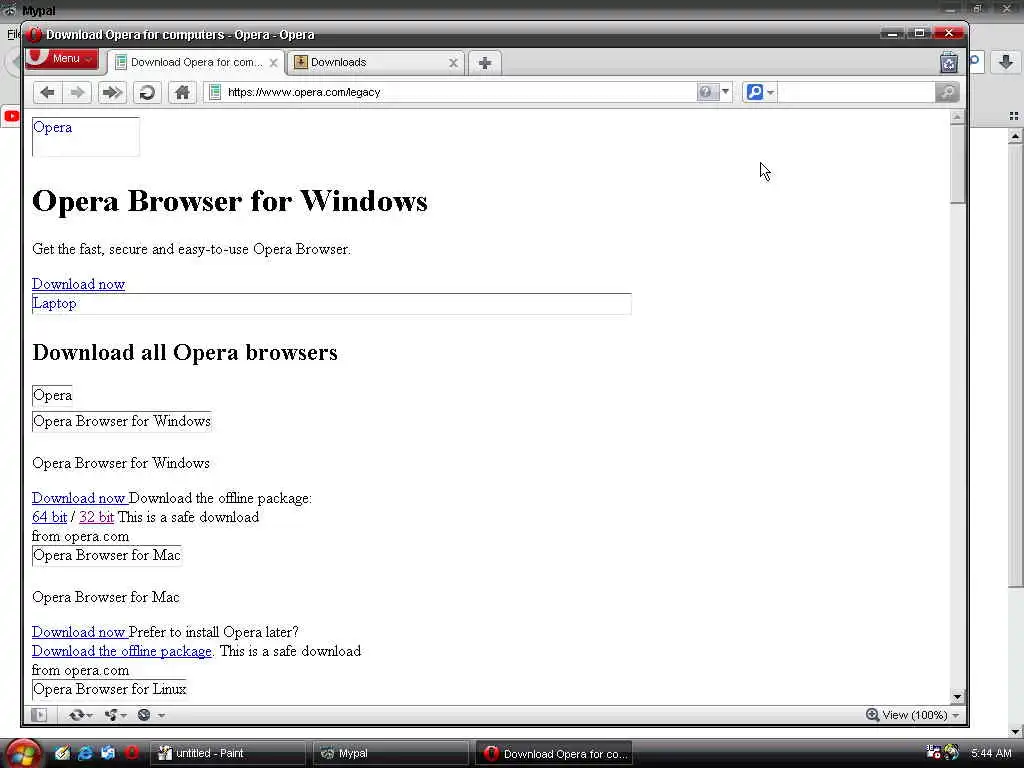
Task: Click the Download Opera taskbar button
Action: (x=554, y=754)
